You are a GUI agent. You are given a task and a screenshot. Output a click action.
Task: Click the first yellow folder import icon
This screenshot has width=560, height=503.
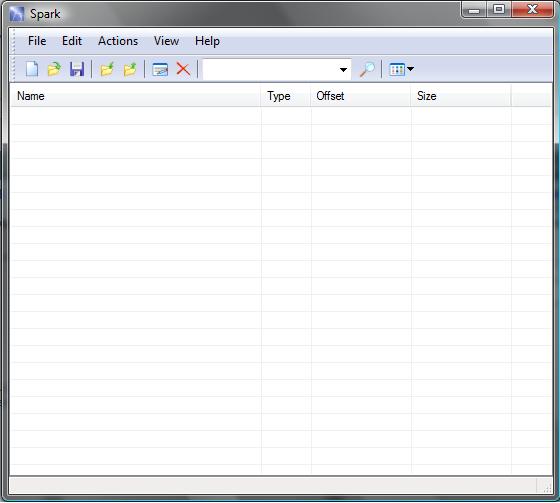pos(107,69)
